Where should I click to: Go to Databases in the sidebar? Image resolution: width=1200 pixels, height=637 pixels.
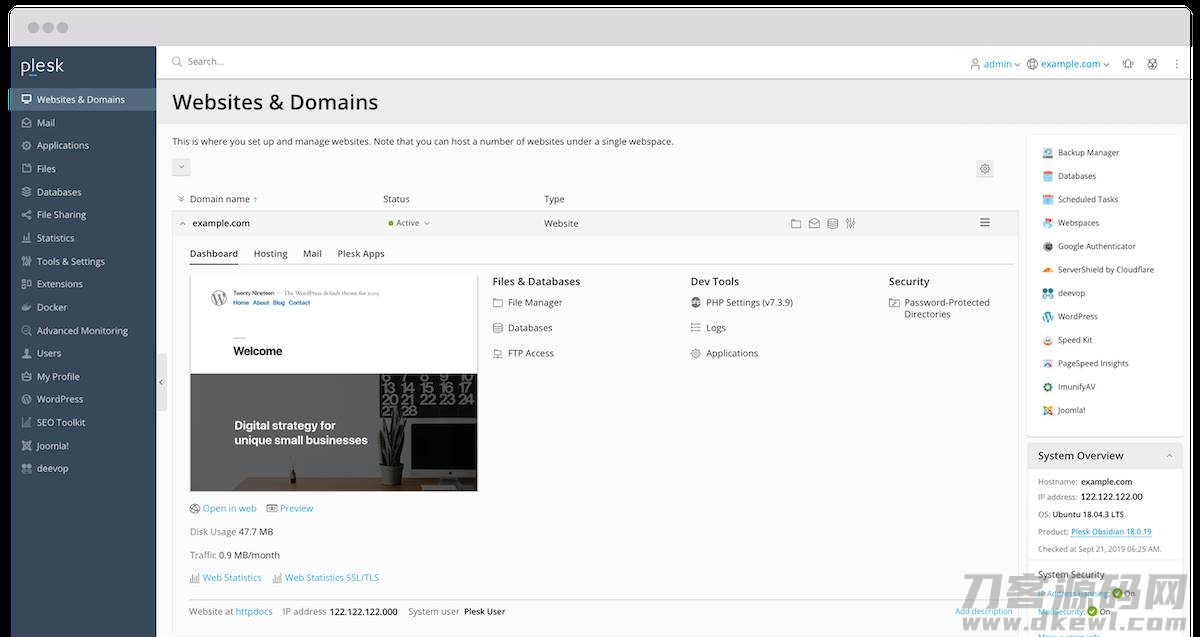[x=83, y=192]
